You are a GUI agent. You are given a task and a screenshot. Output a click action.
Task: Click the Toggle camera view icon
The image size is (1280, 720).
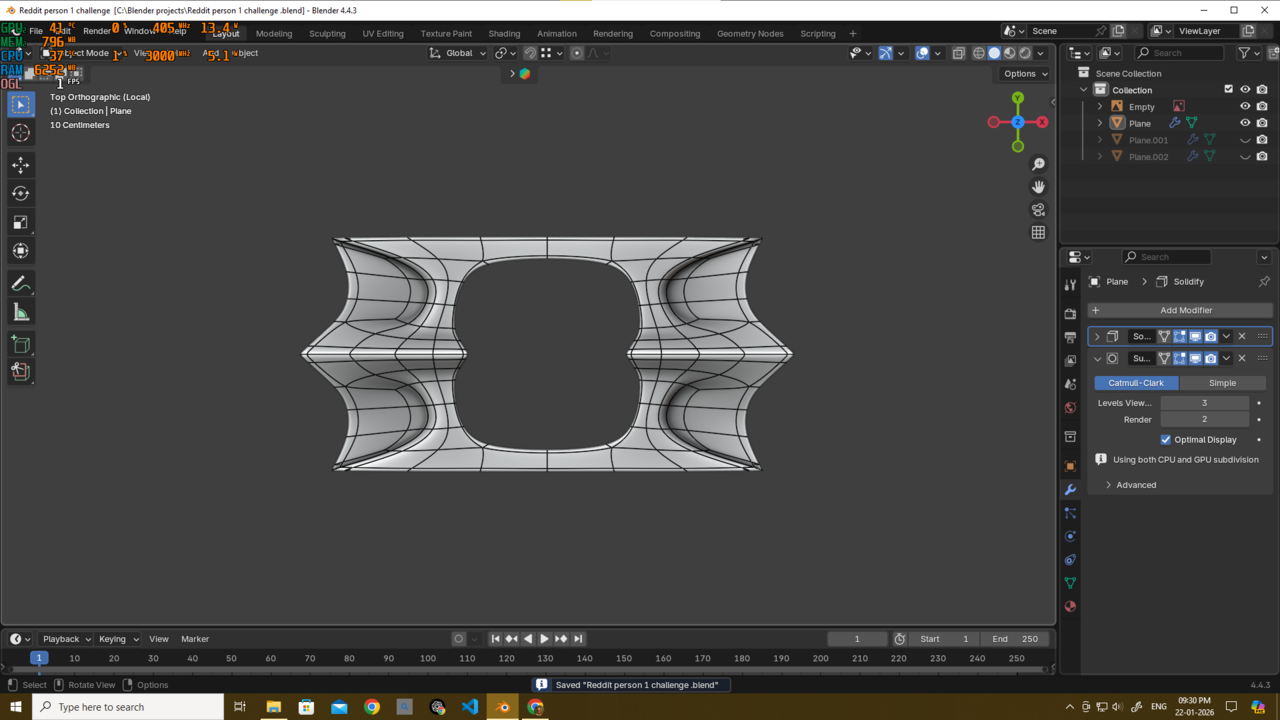[1038, 210]
